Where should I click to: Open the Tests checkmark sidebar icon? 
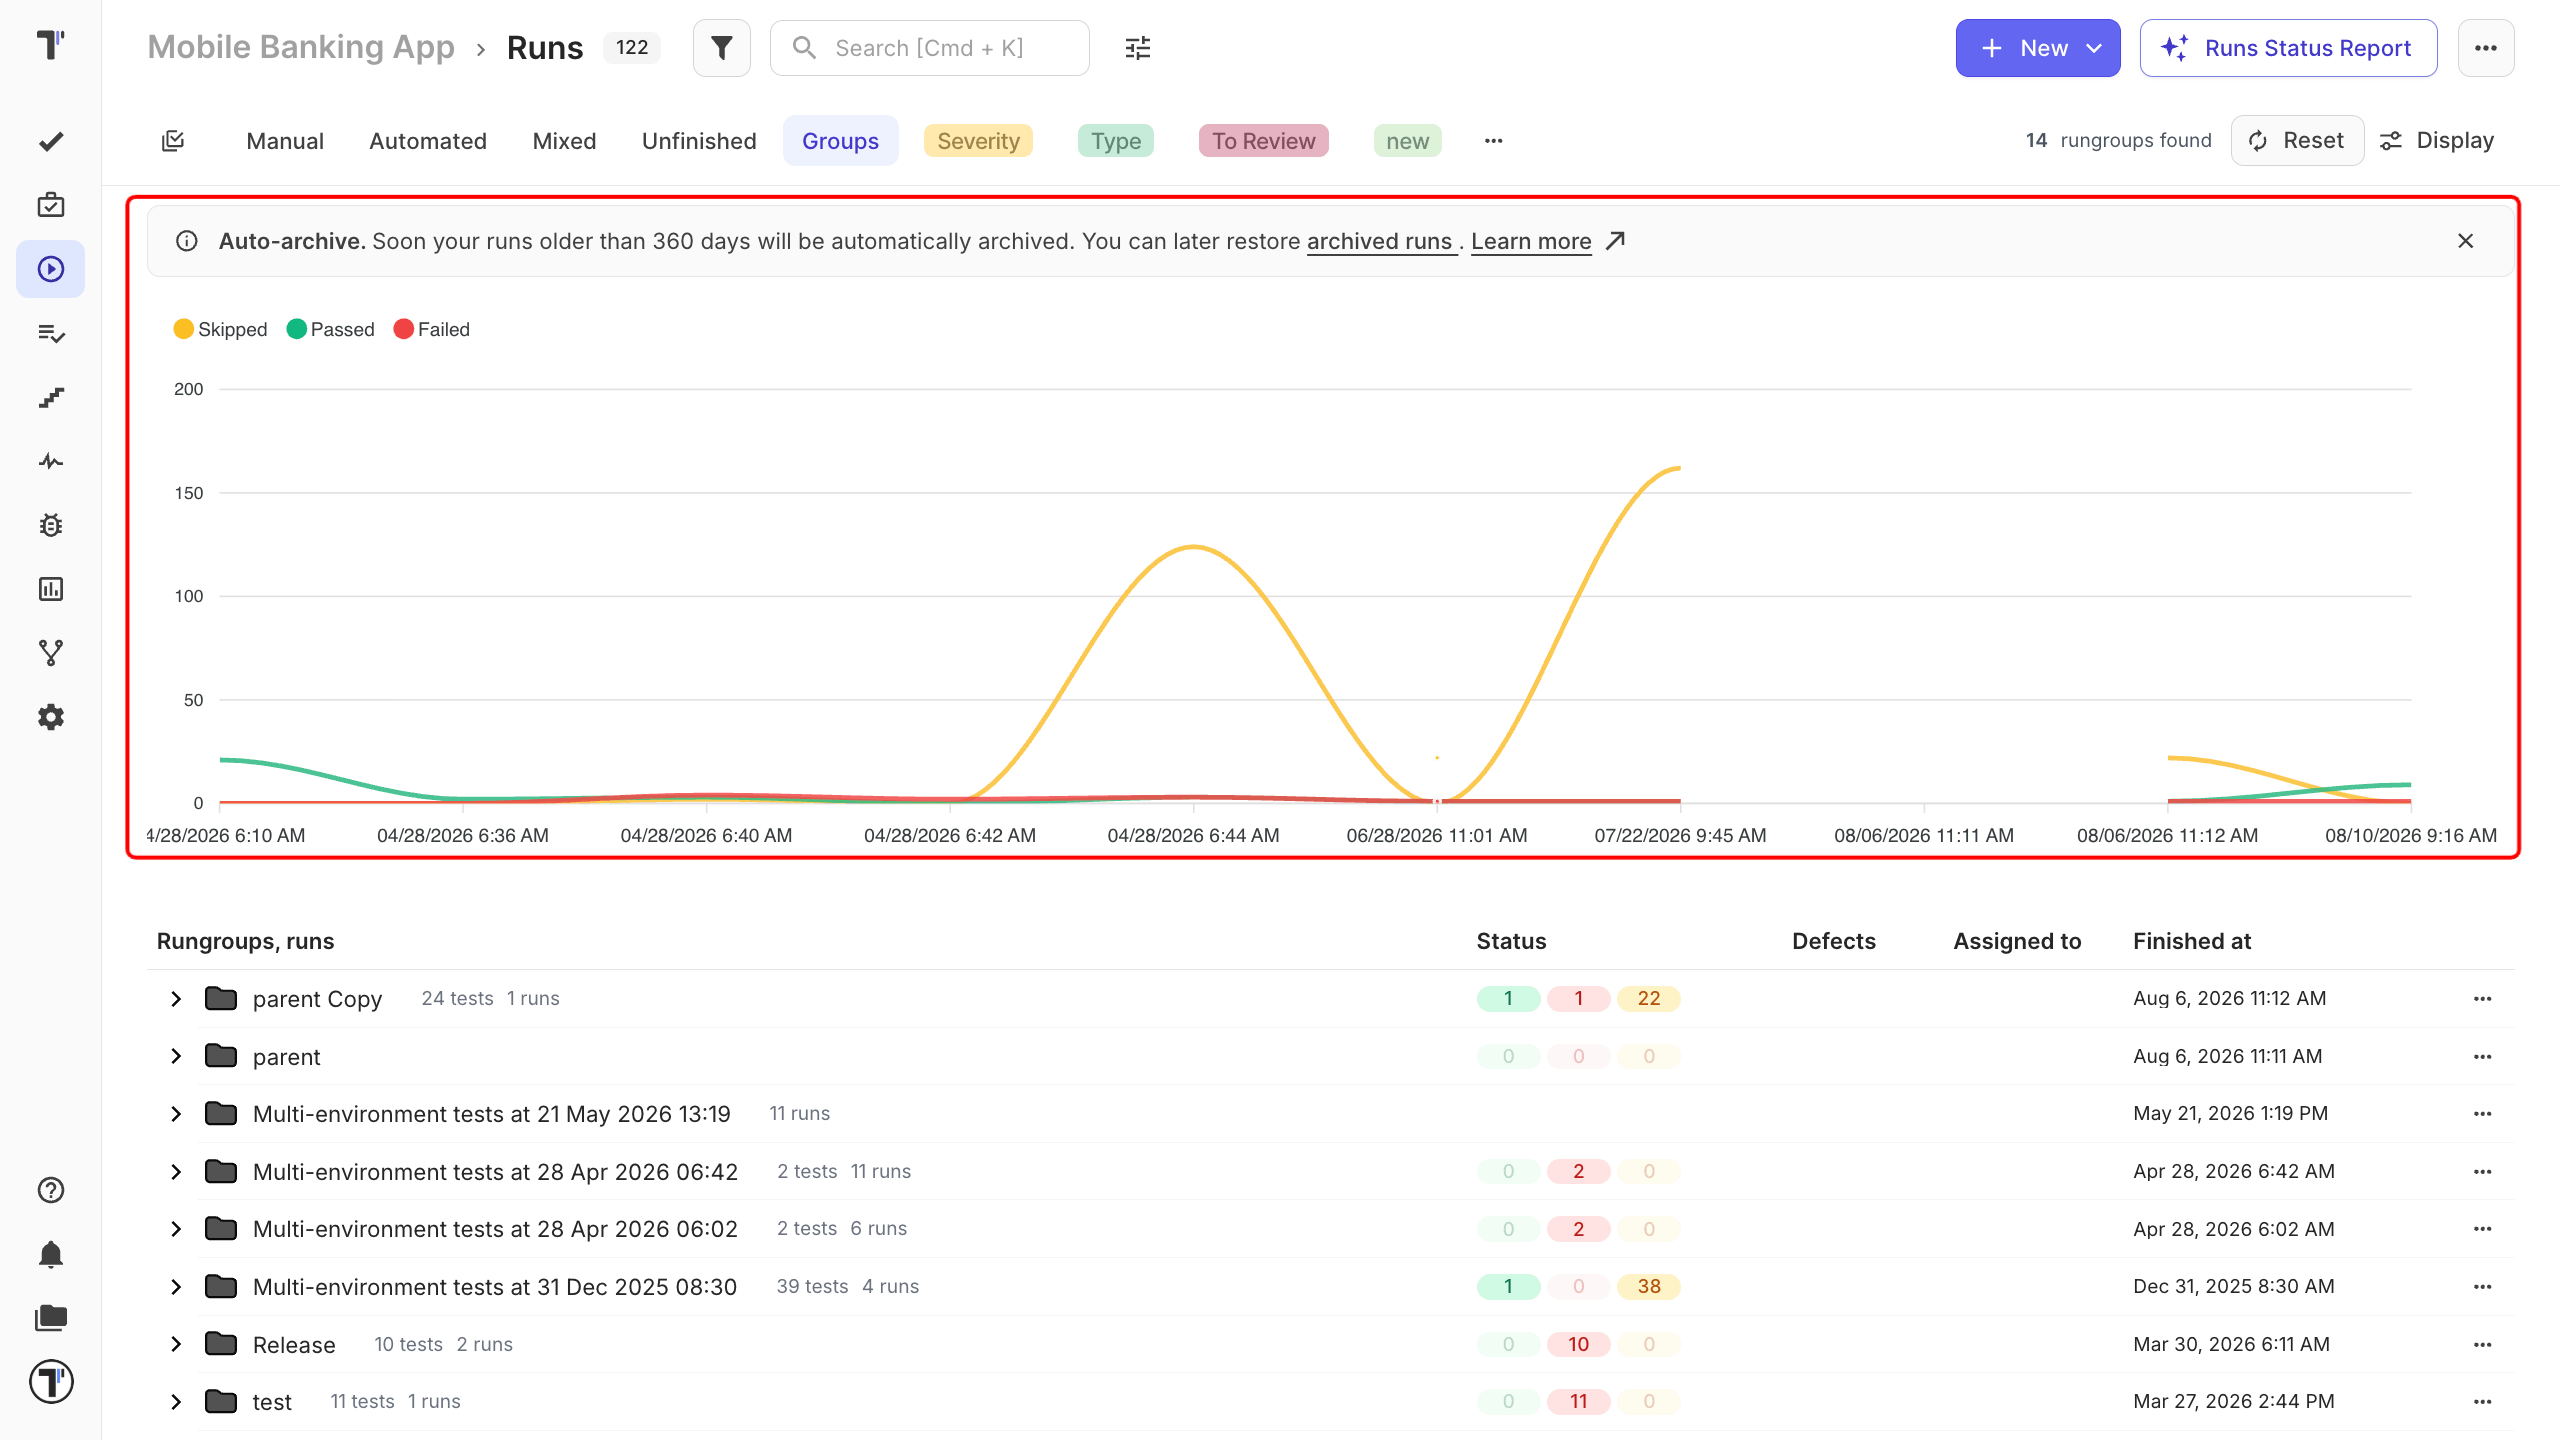[x=51, y=141]
